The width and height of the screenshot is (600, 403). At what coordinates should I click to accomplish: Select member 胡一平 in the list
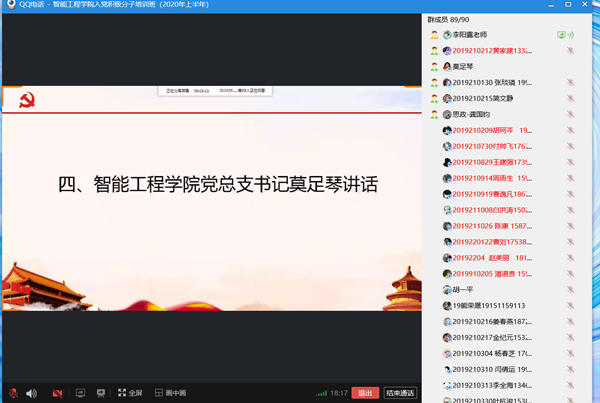coord(466,290)
